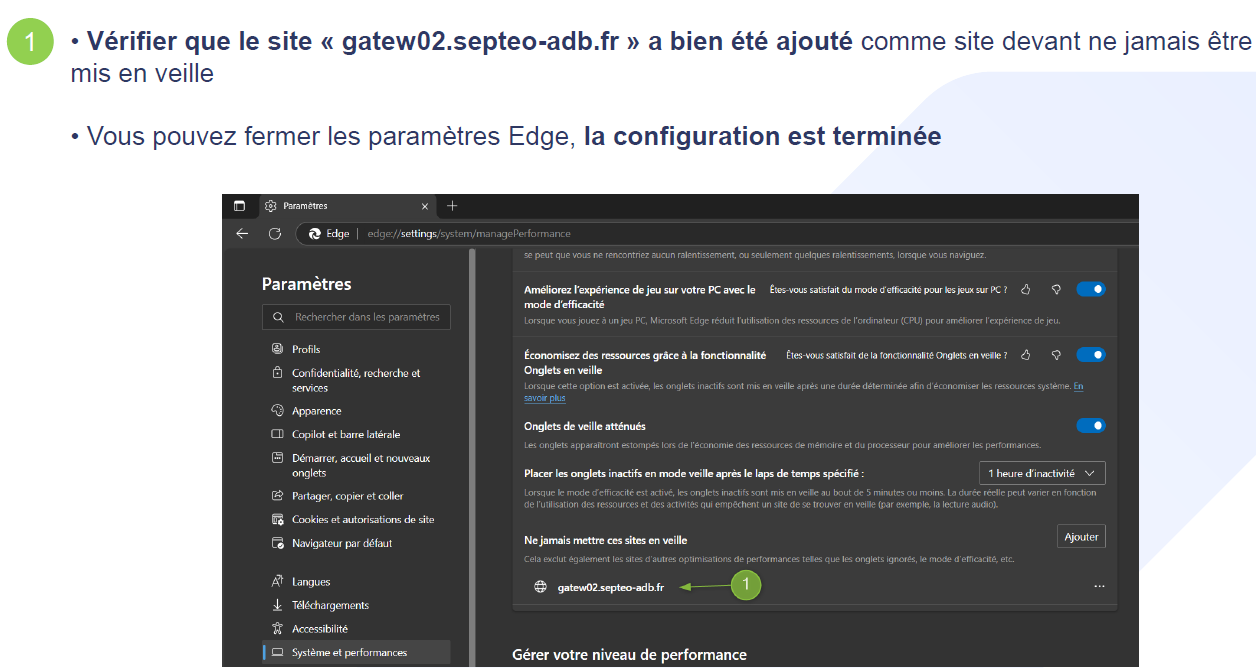Thumbs down for gaming efficiency mode
Image resolution: width=1256 pixels, height=668 pixels.
pyautogui.click(x=1056, y=290)
